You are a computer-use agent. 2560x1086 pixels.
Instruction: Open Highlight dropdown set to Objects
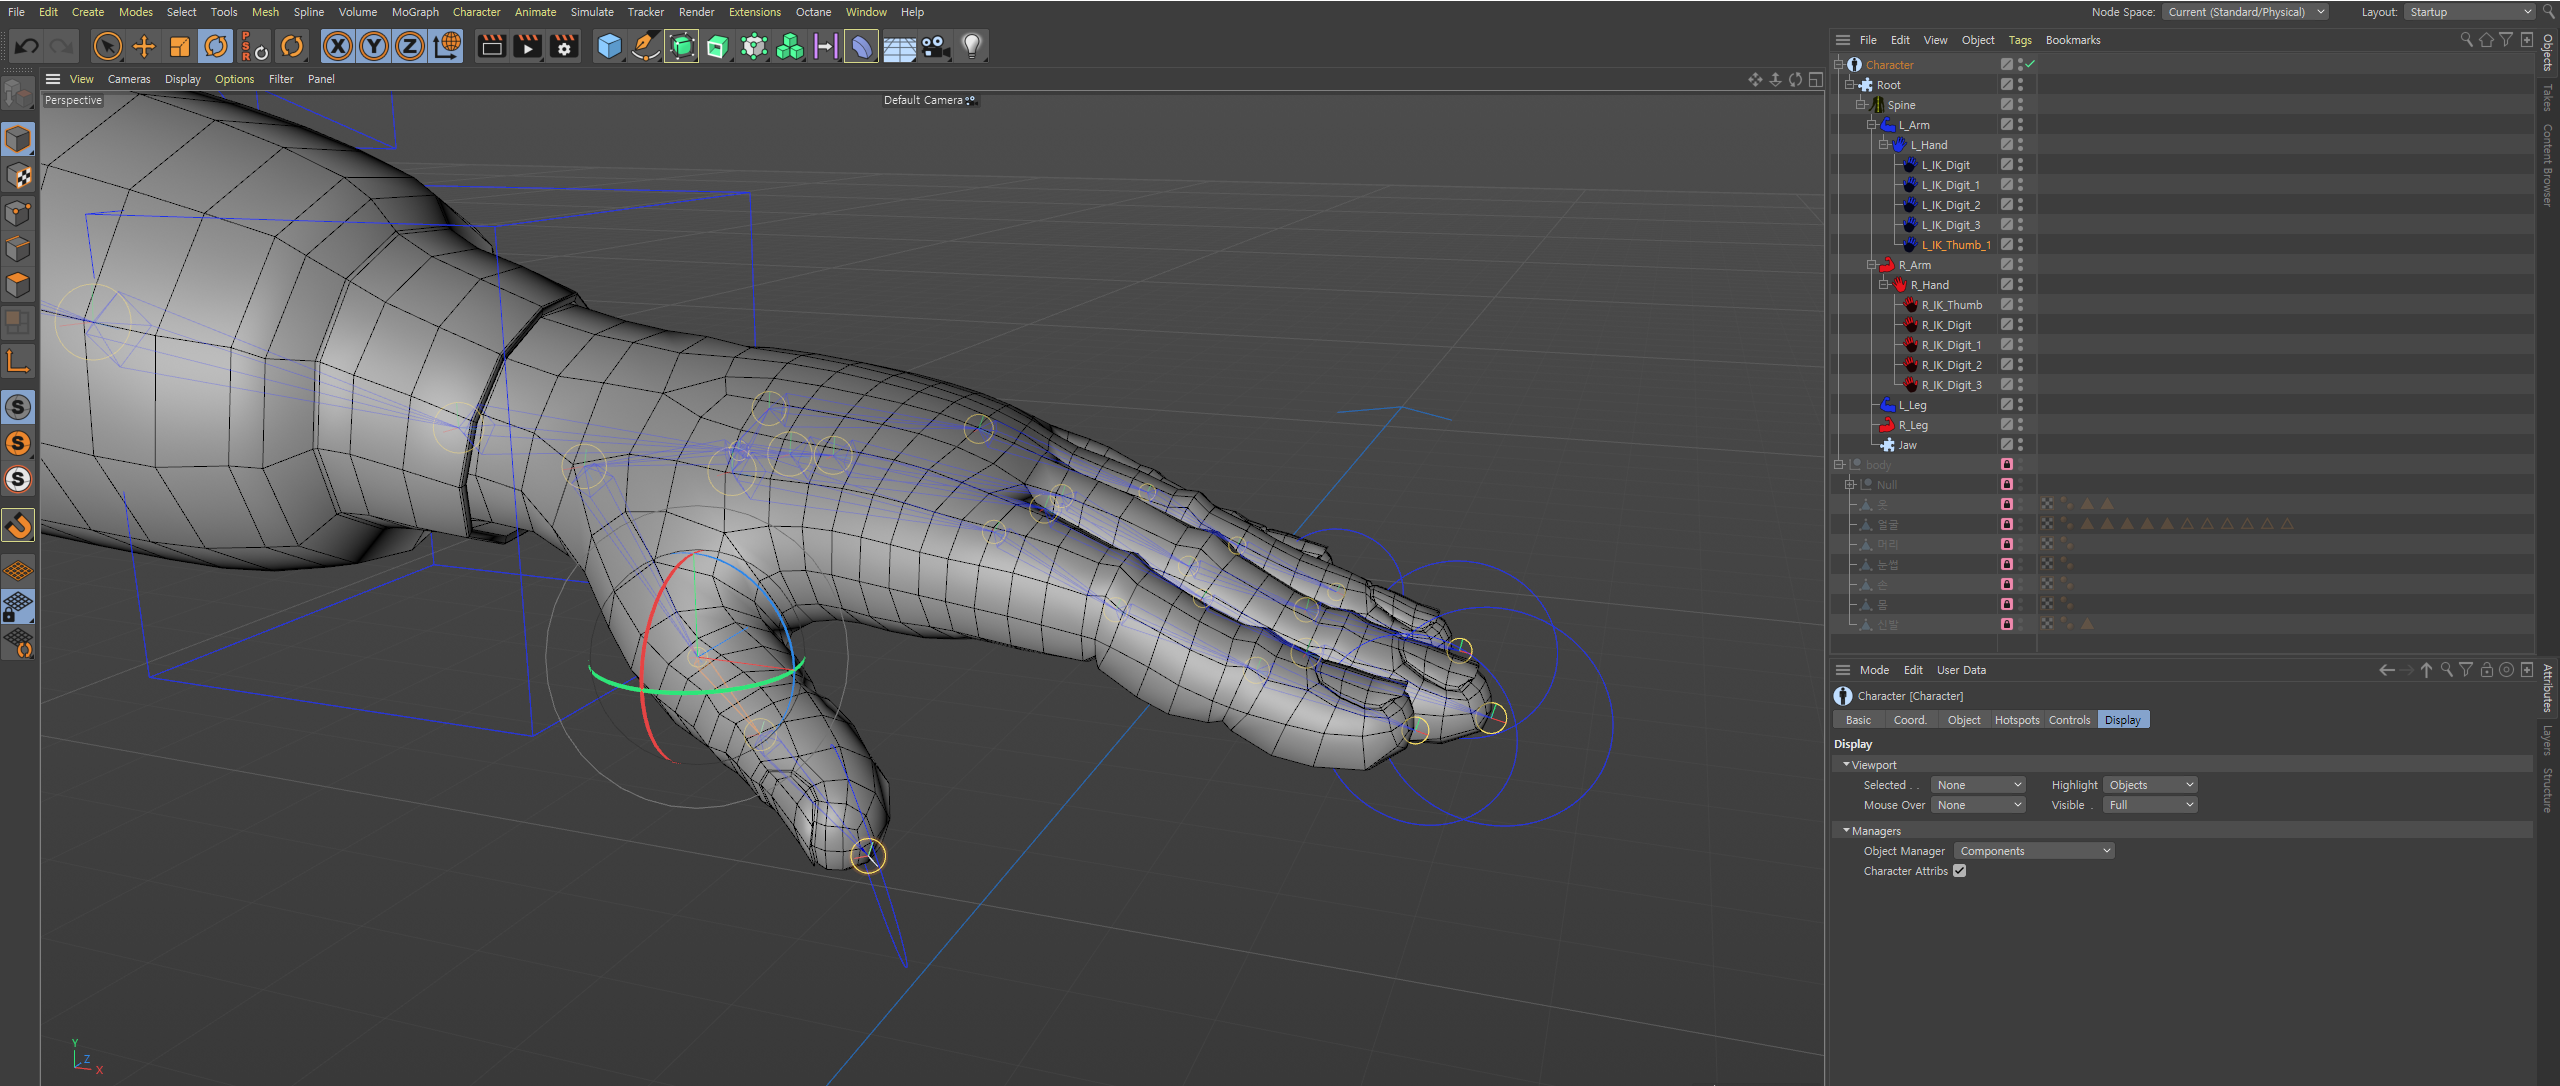(2150, 785)
